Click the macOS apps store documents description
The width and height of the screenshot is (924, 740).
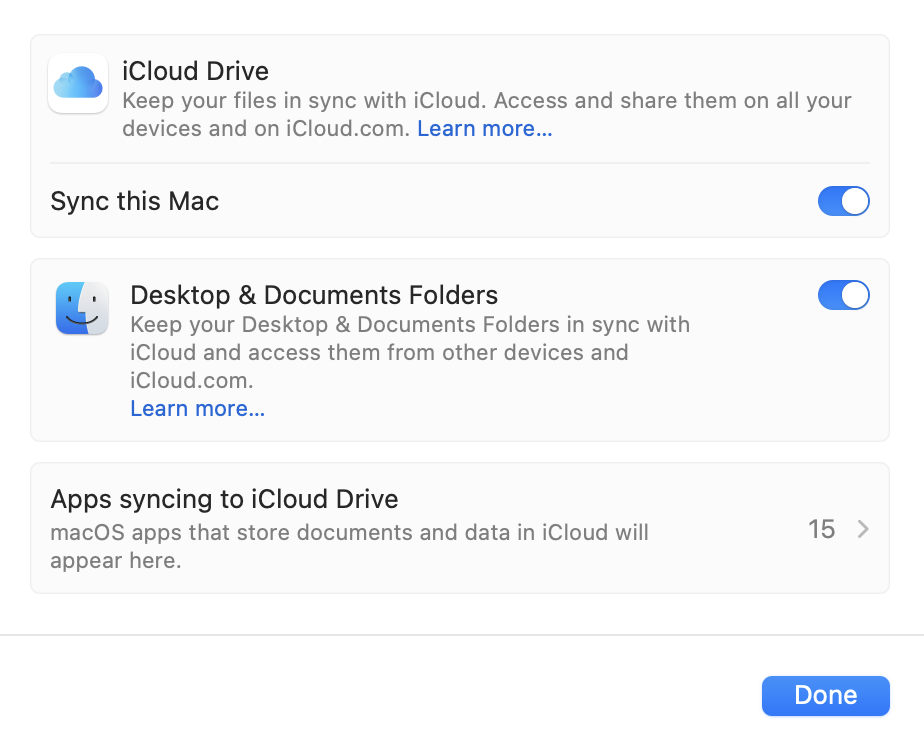click(x=349, y=533)
